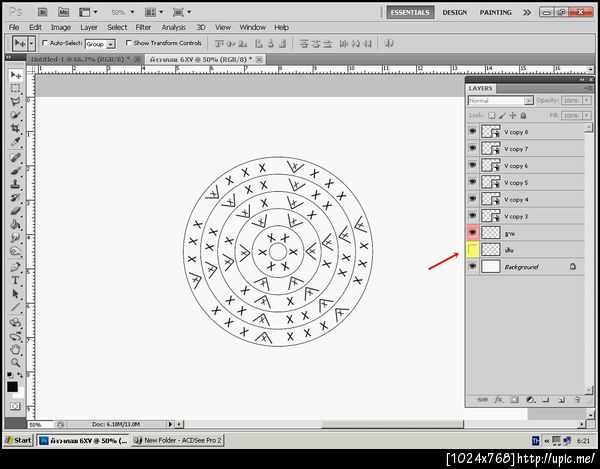The height and width of the screenshot is (469, 600).
Task: Select the Brush tool
Action: [15, 171]
